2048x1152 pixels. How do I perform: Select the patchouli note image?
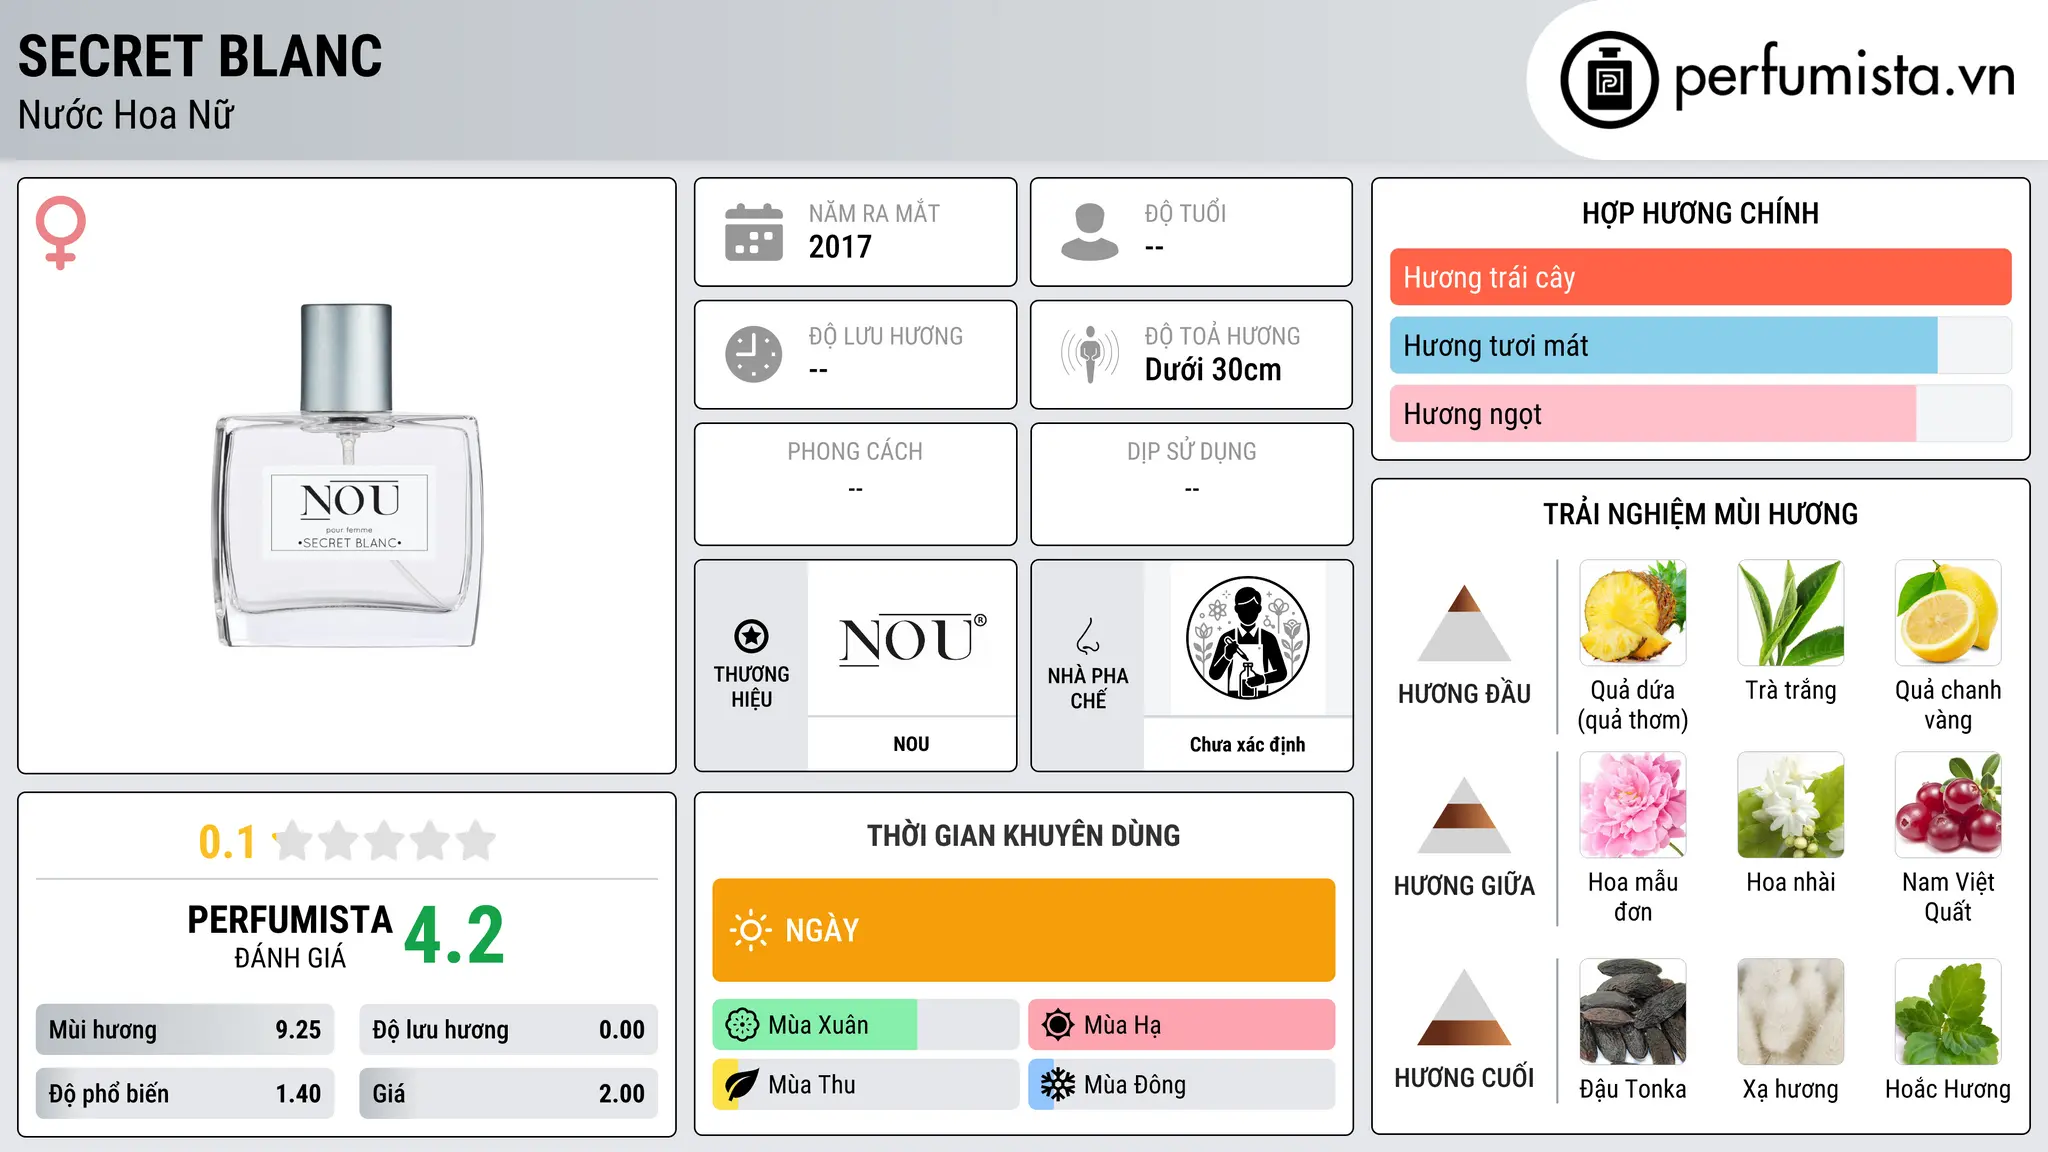[1948, 1012]
